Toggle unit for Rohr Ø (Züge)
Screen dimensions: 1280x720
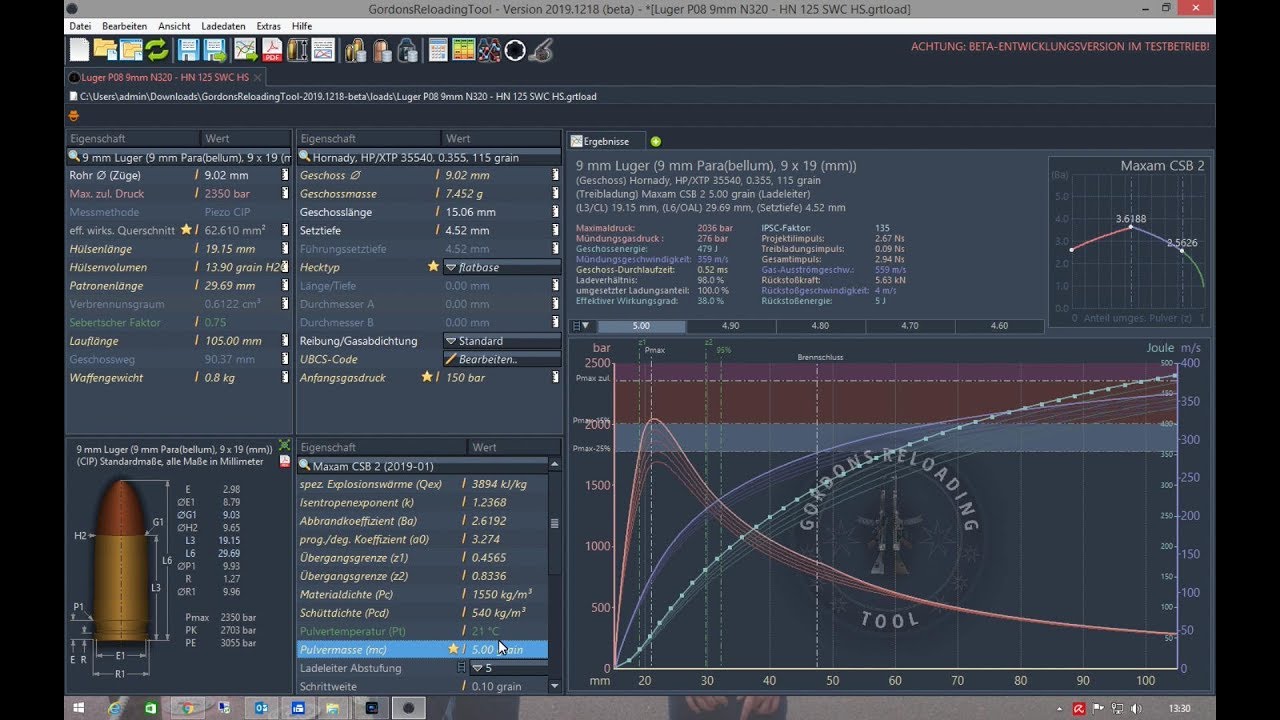[285, 175]
